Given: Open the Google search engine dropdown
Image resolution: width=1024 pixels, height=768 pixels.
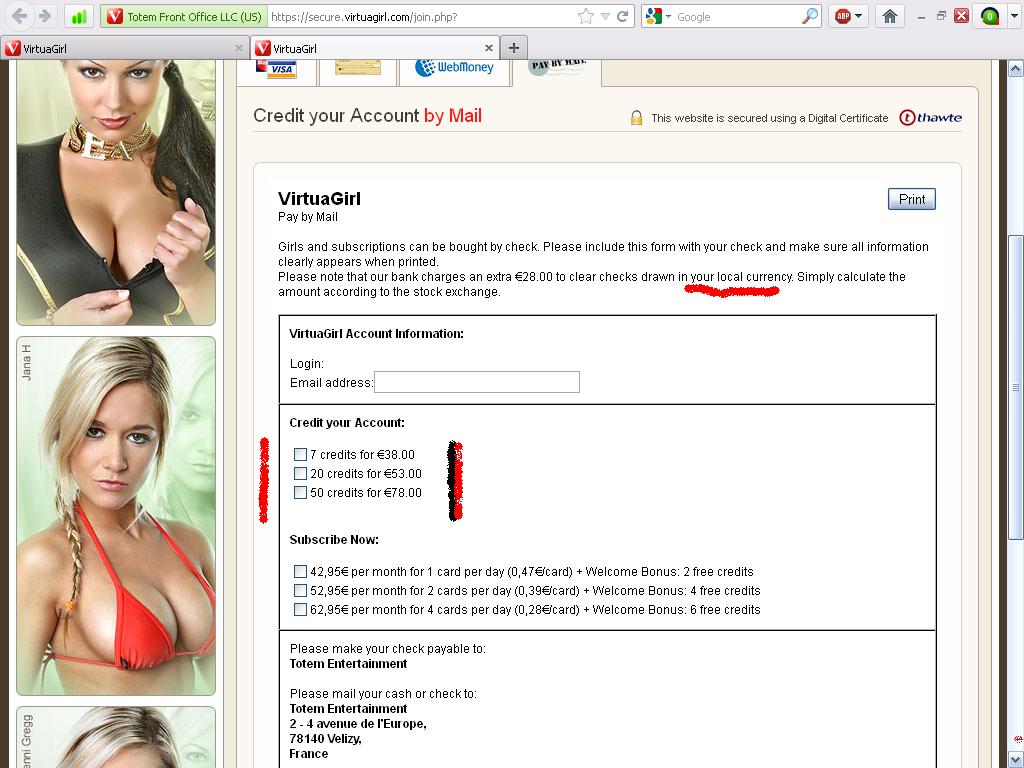Looking at the screenshot, I should point(658,16).
